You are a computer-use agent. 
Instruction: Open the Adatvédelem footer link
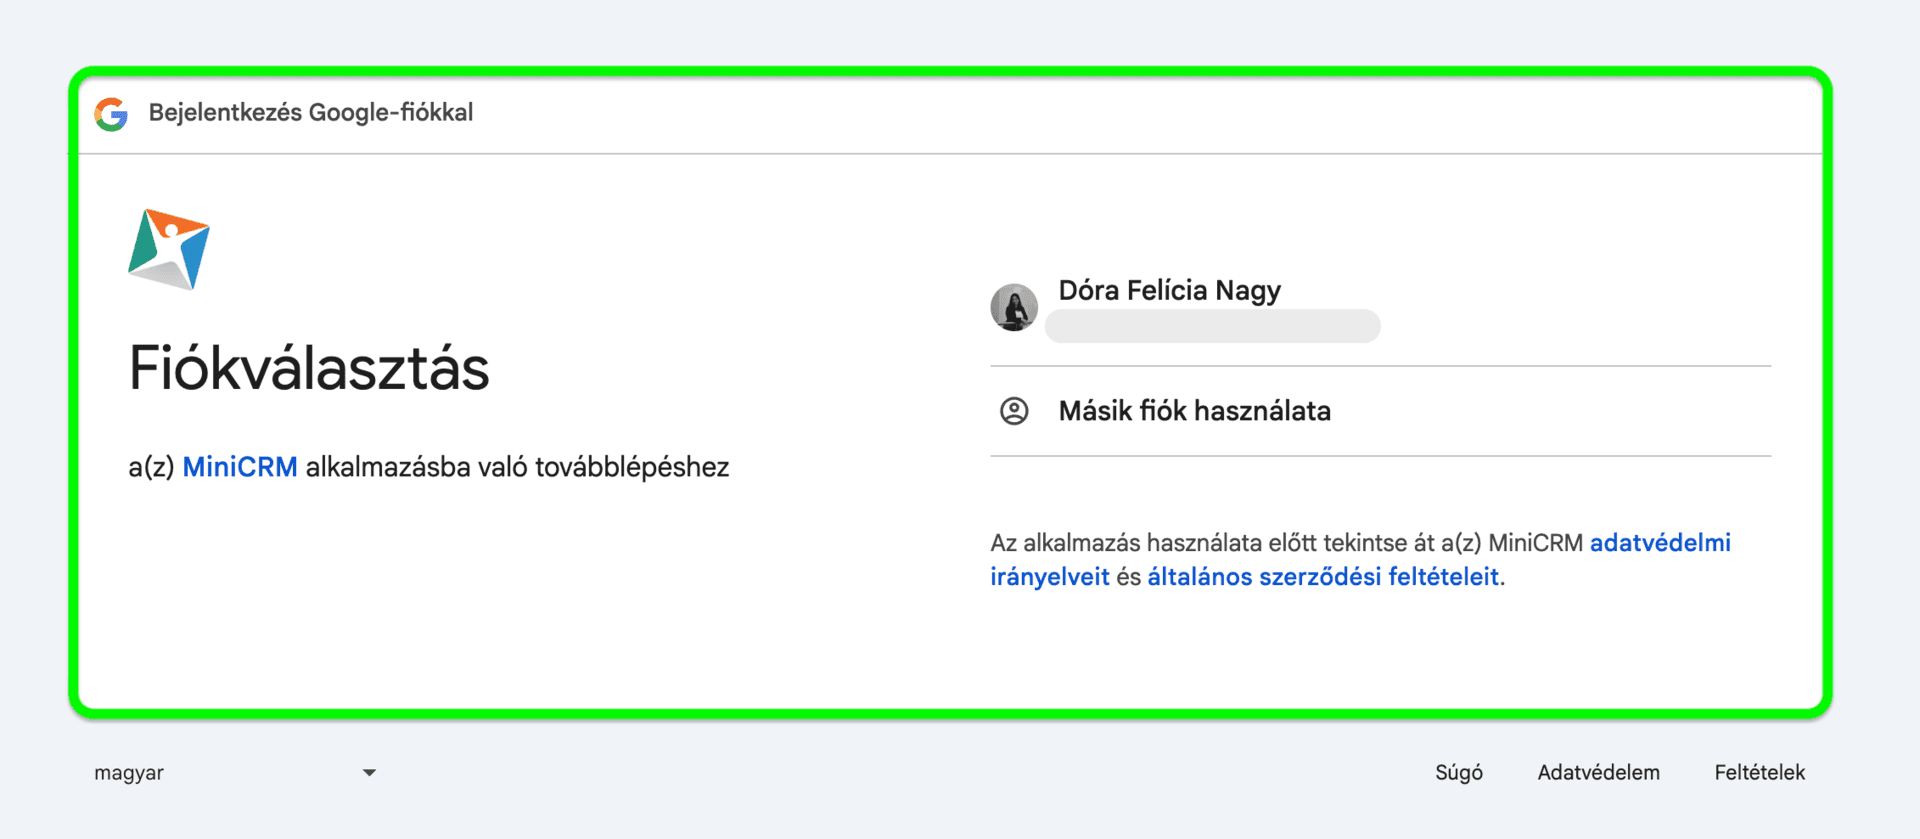pos(1598,772)
